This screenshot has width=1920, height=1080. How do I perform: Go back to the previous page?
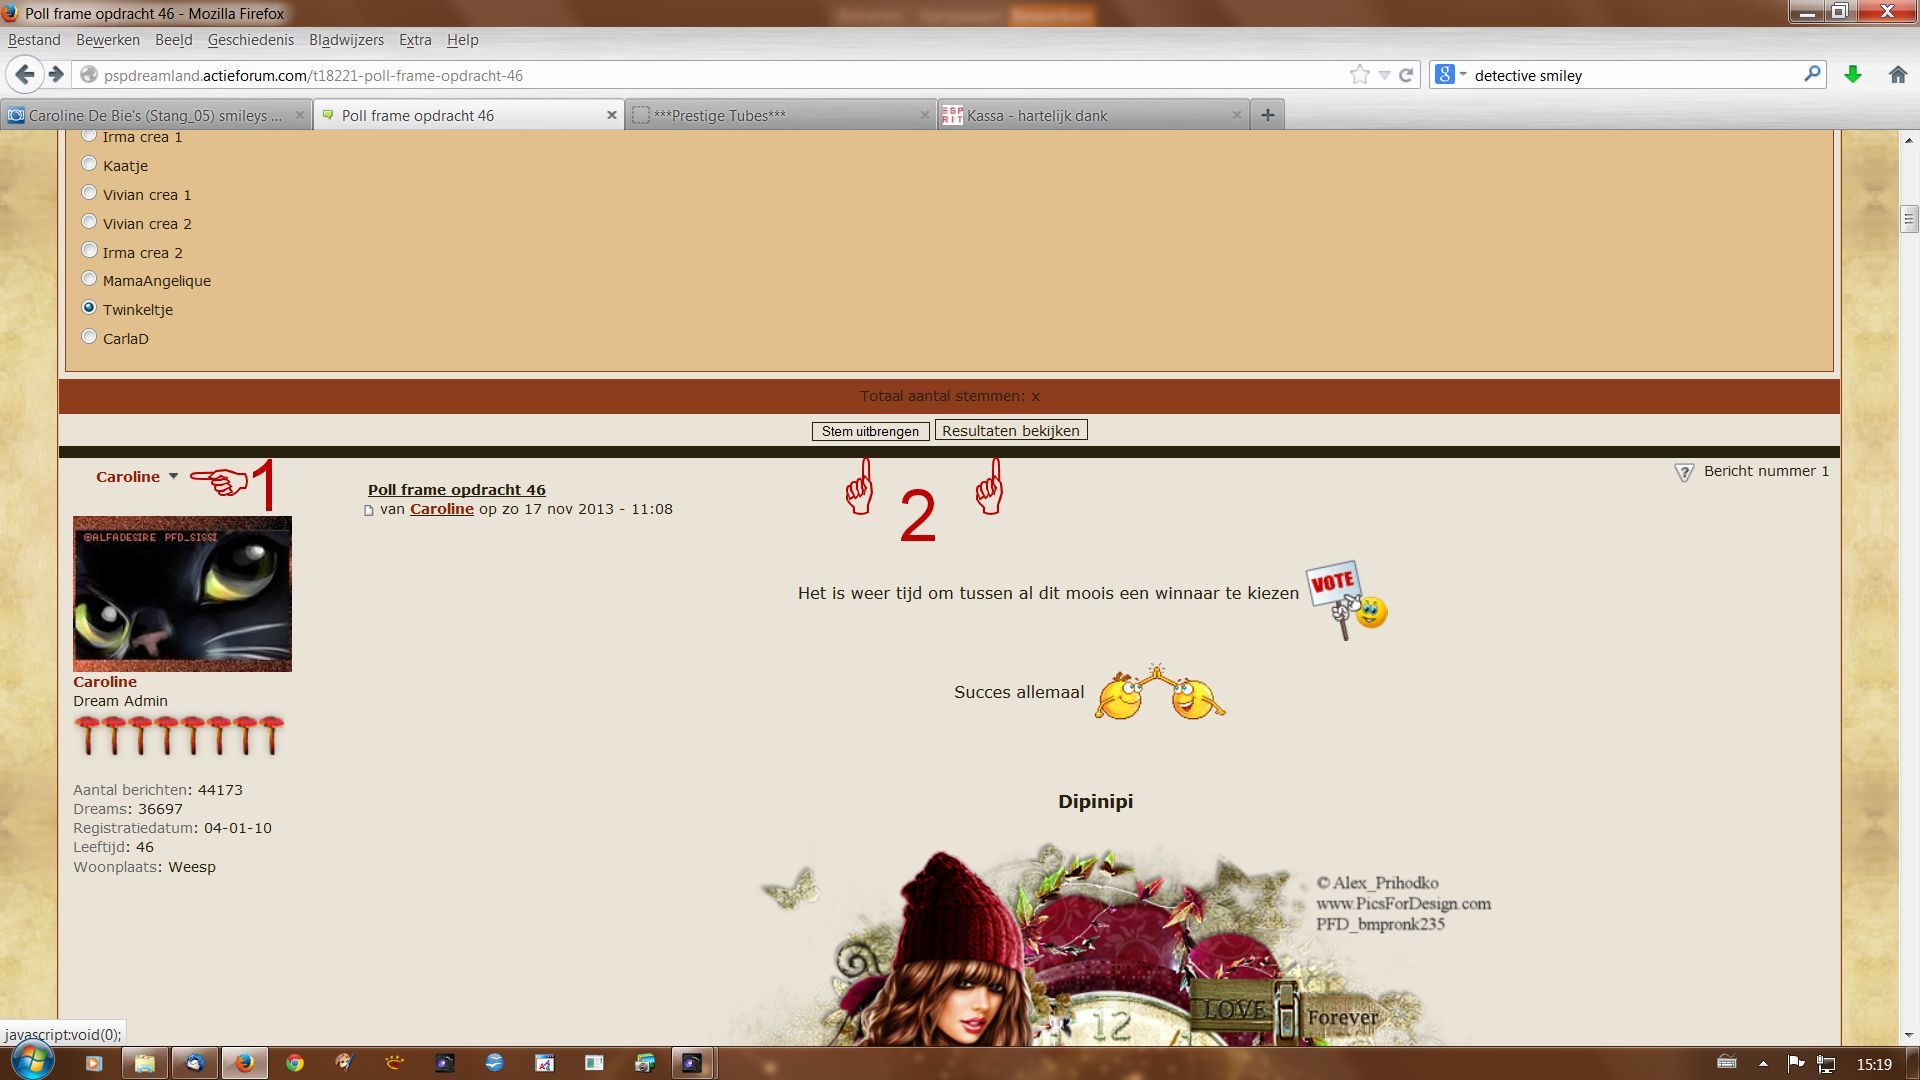25,75
